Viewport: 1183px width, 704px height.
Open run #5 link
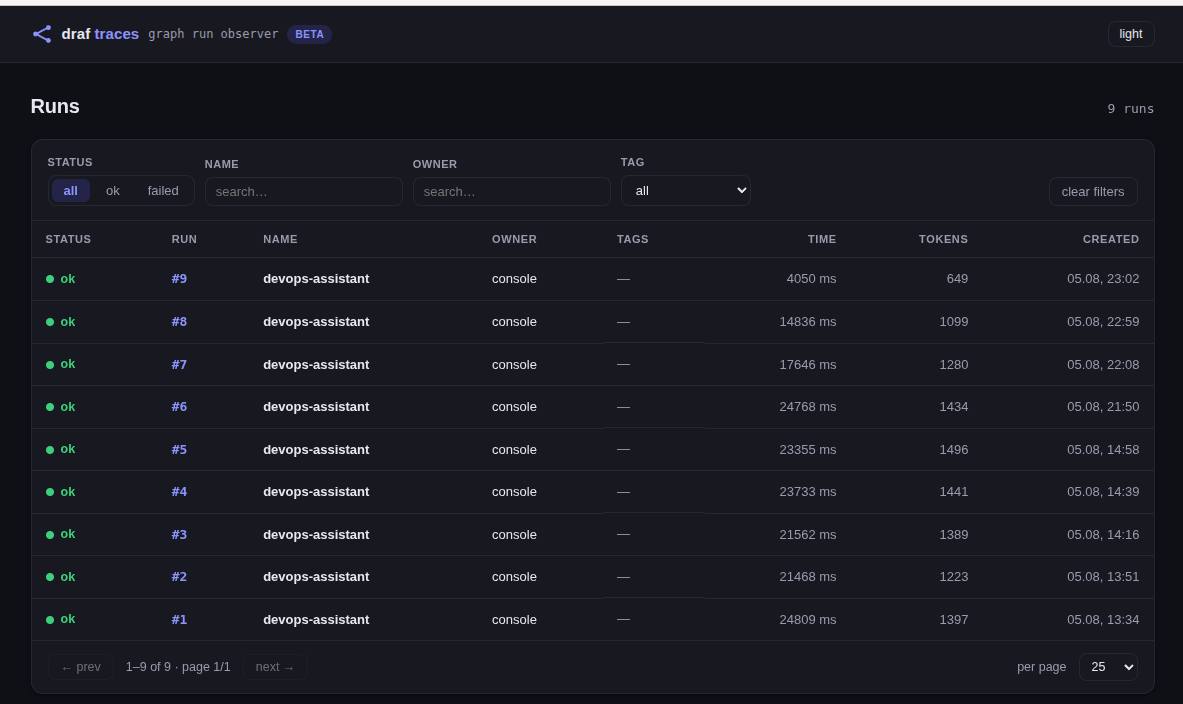click(x=179, y=450)
